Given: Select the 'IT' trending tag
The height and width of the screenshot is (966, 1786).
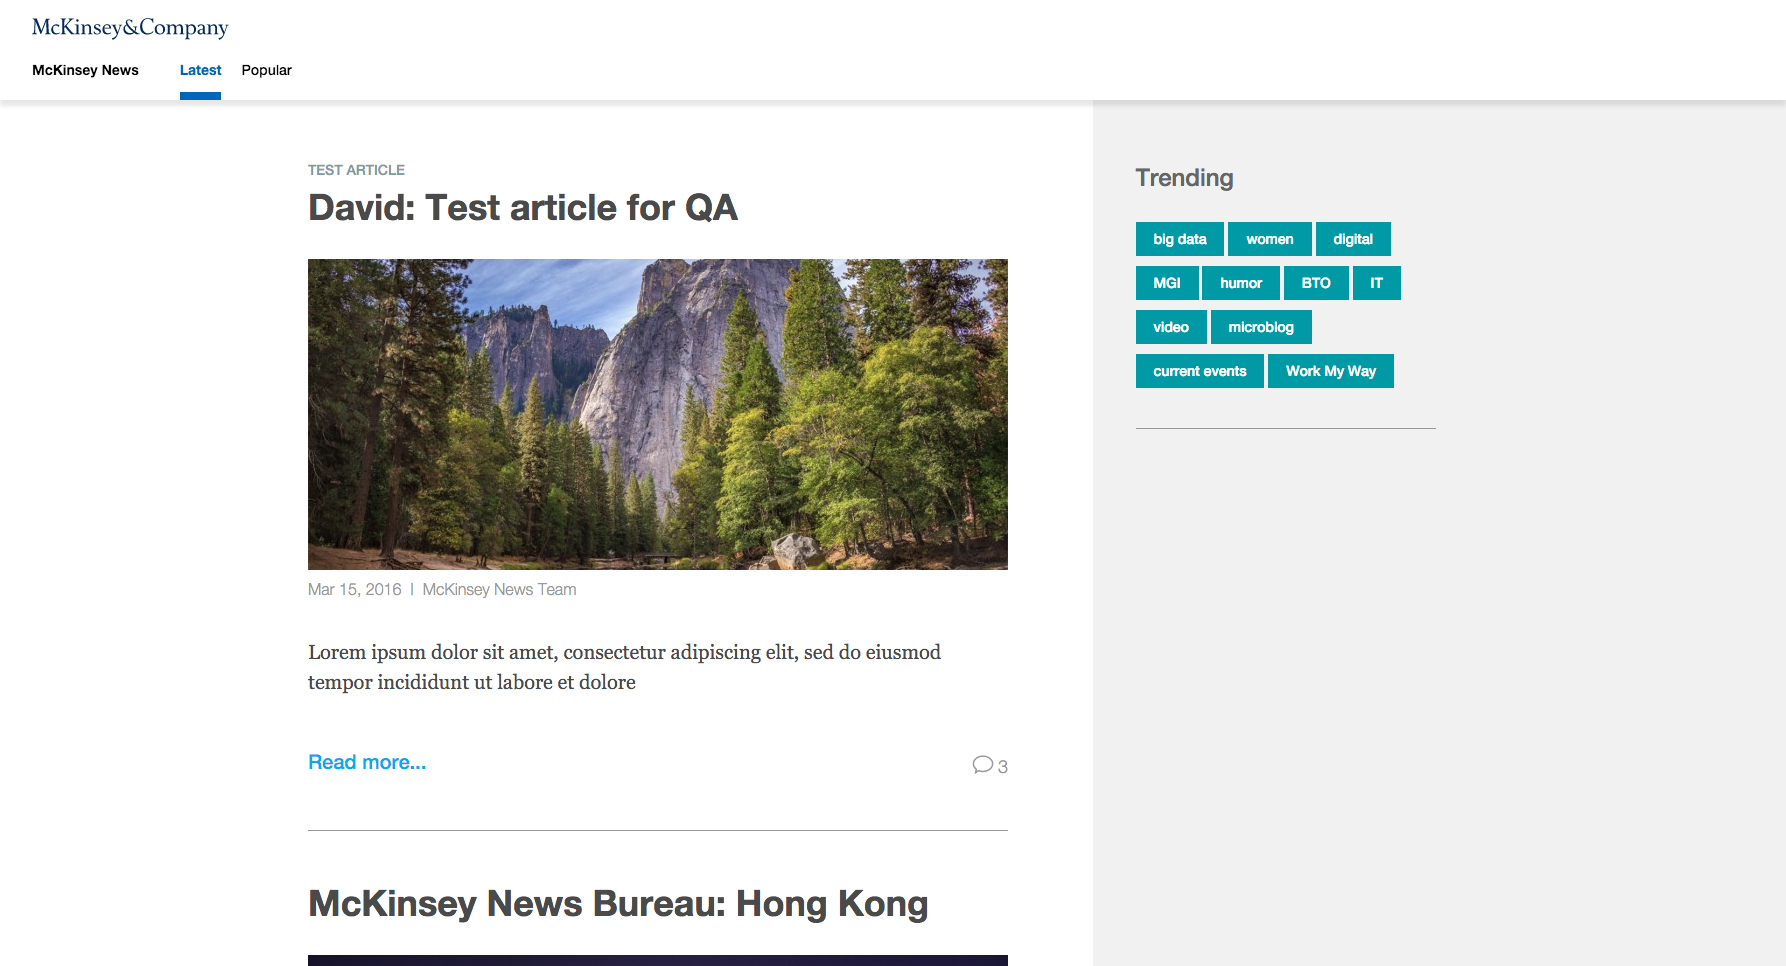Looking at the screenshot, I should pos(1377,283).
